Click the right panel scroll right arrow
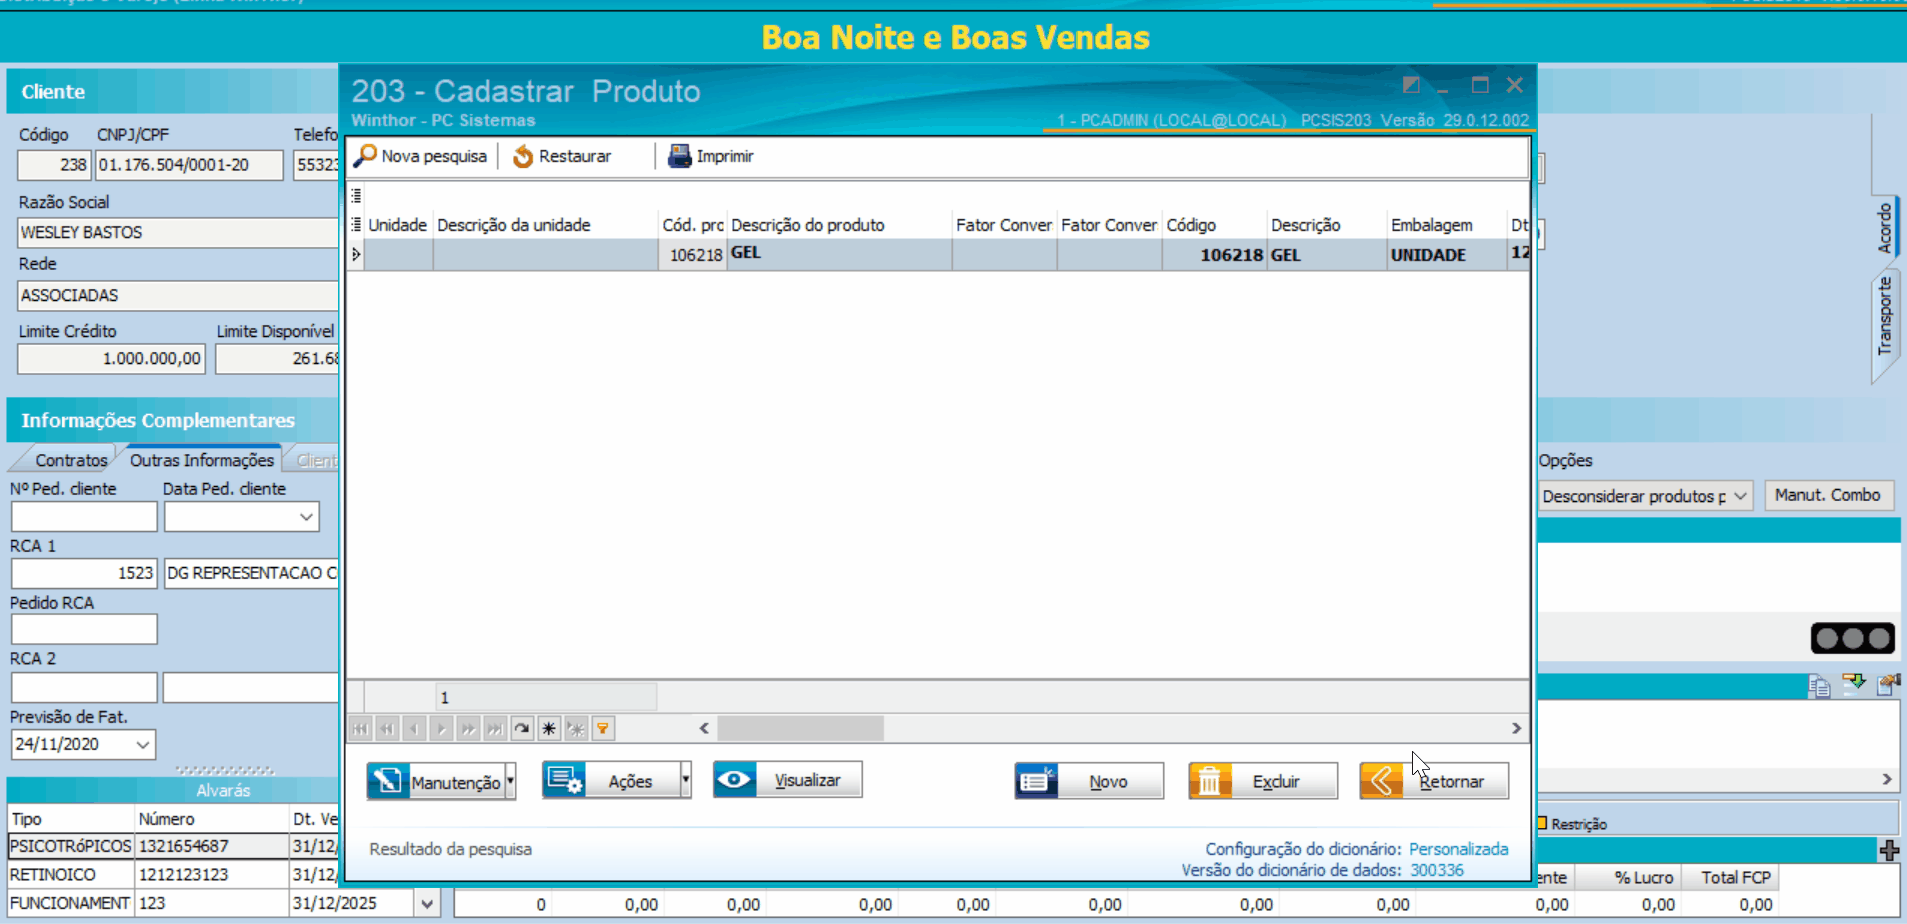Screen dimensions: 1907x924 click(1887, 779)
